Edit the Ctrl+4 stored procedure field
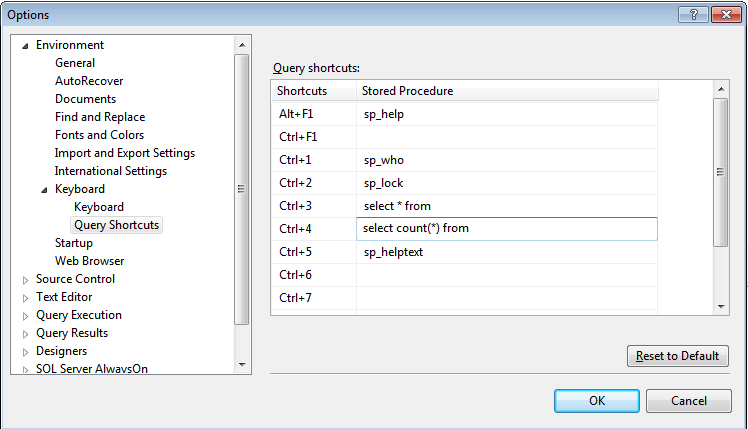Viewport: 748px width, 429px height. click(x=507, y=229)
